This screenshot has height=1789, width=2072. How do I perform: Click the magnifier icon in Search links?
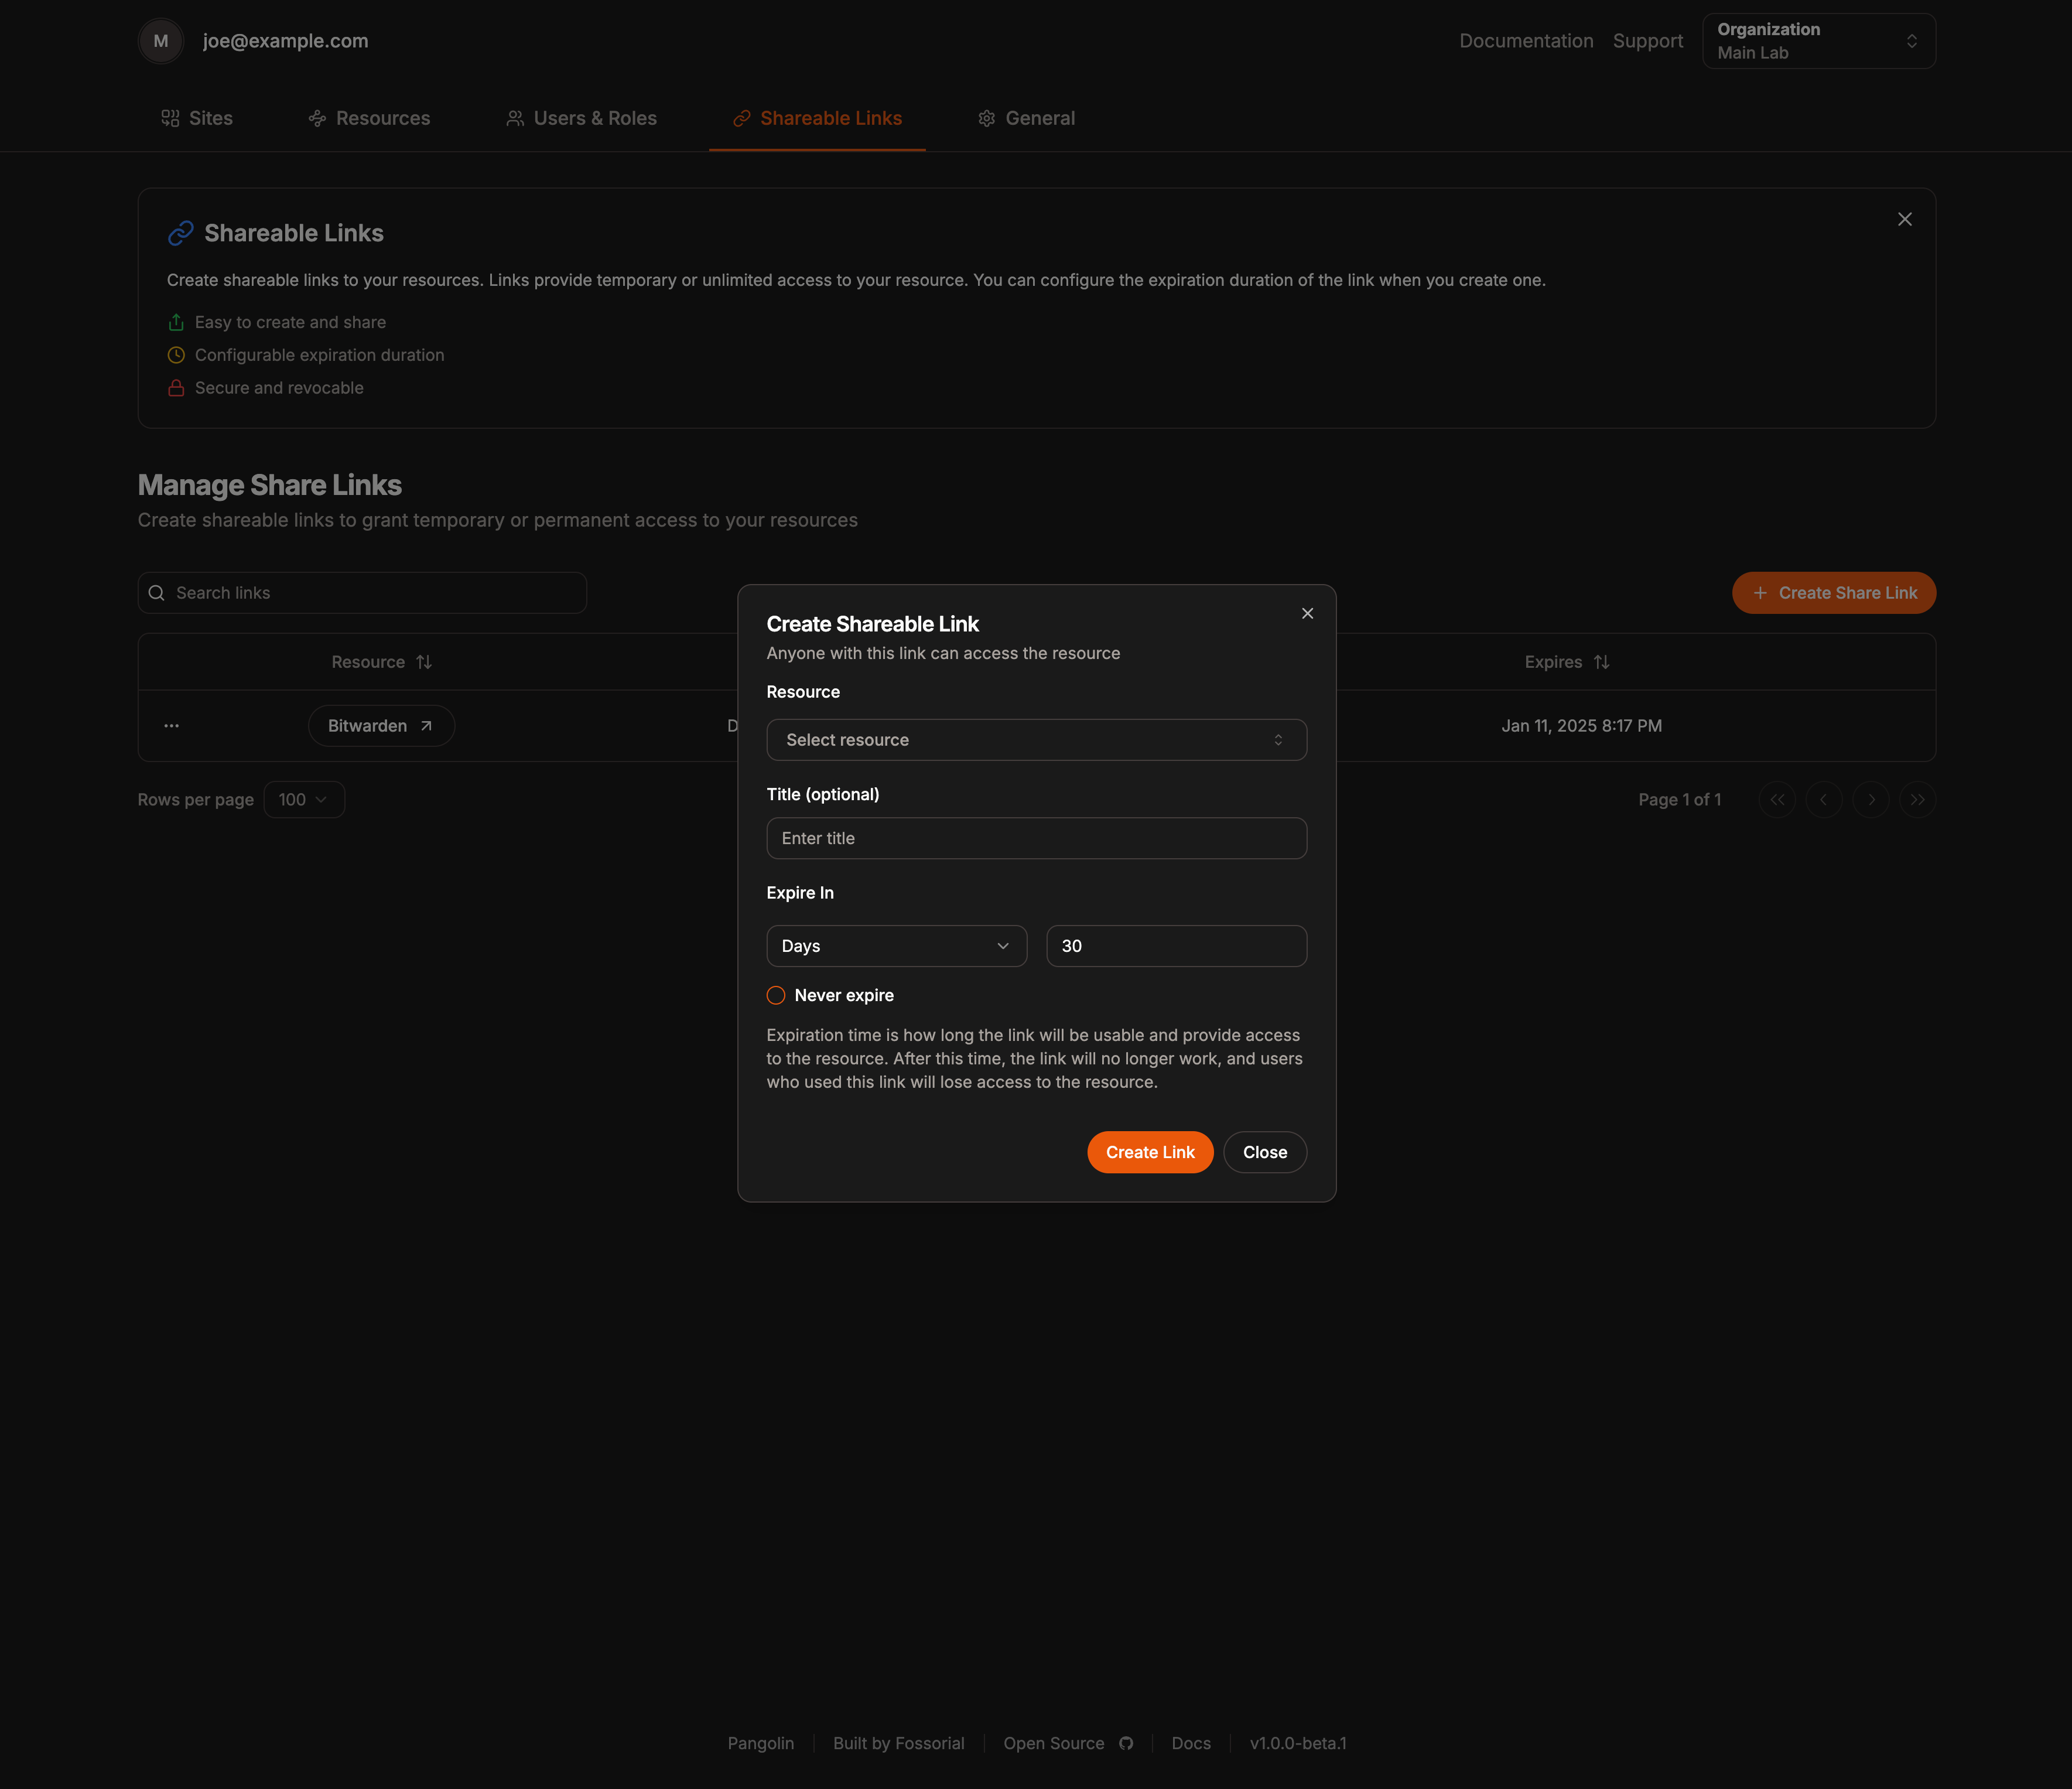click(x=157, y=592)
